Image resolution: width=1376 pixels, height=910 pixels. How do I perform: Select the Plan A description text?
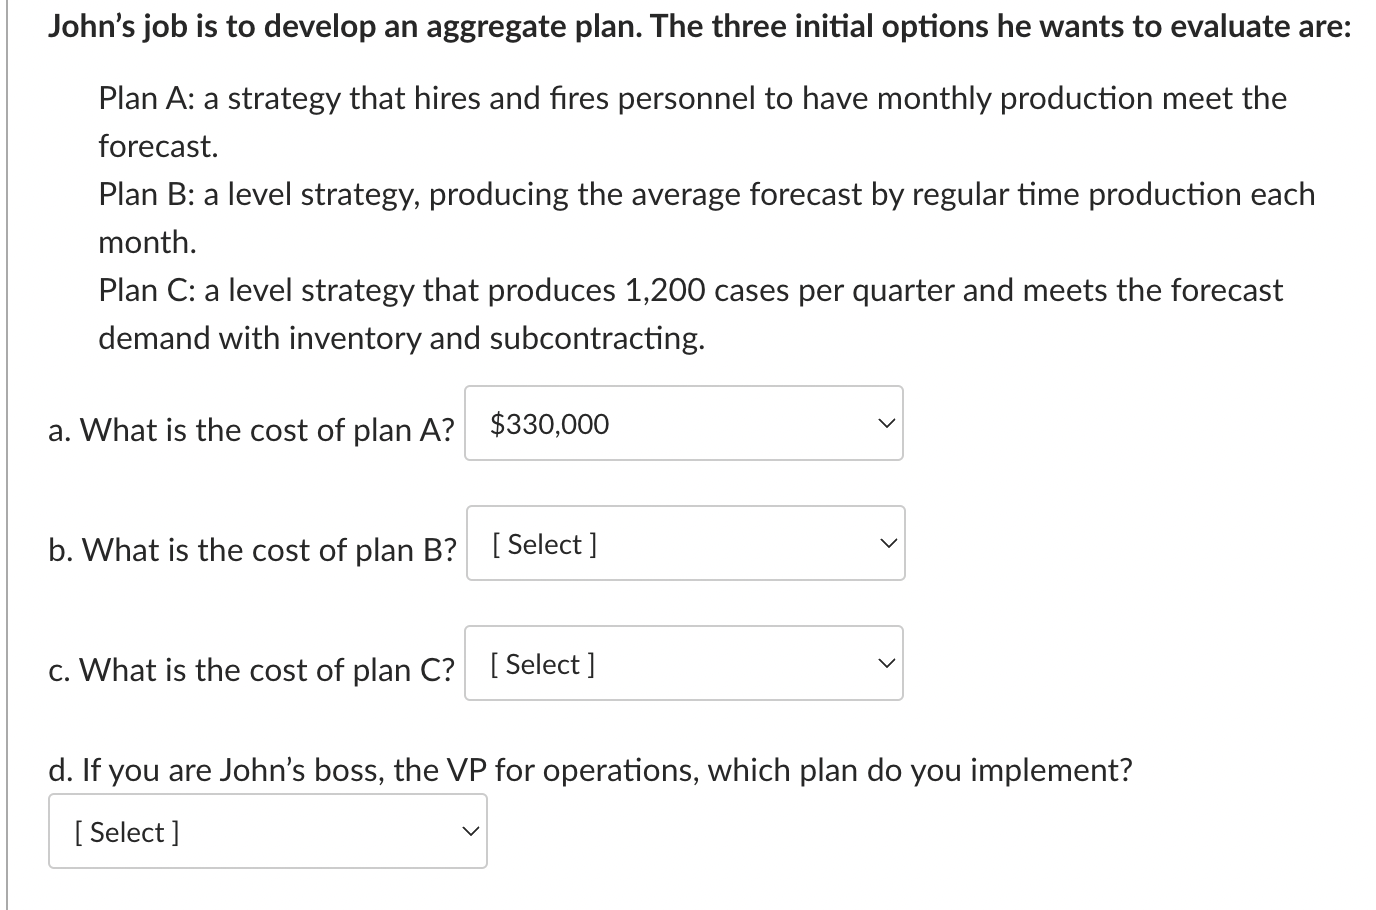(x=690, y=98)
